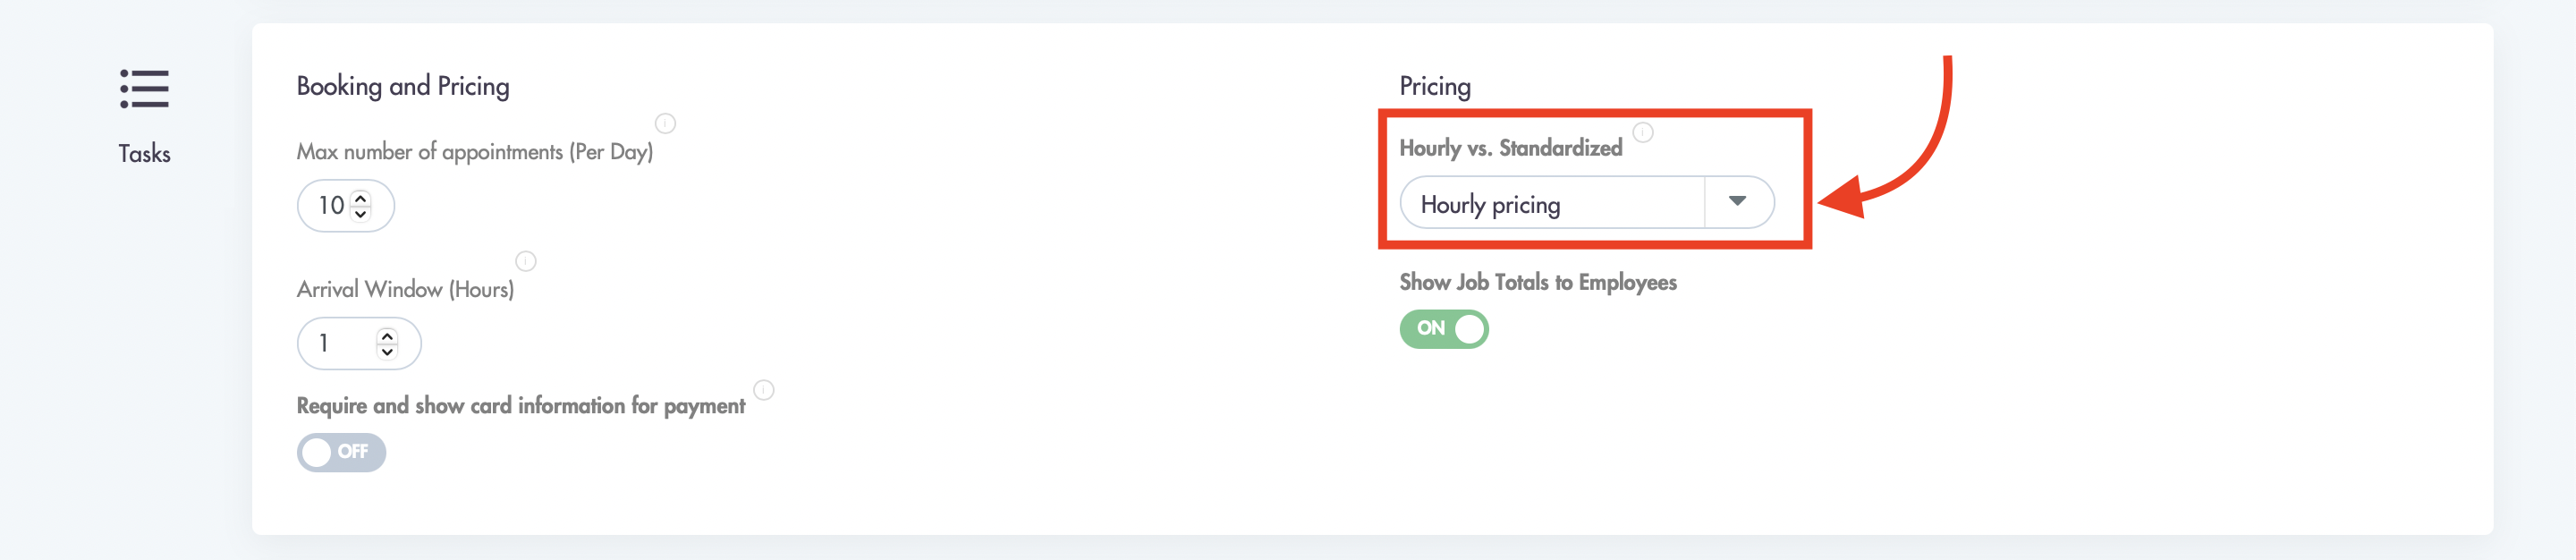
Task: Expand the Hourly pricing dropdown arrow
Action: (1738, 201)
